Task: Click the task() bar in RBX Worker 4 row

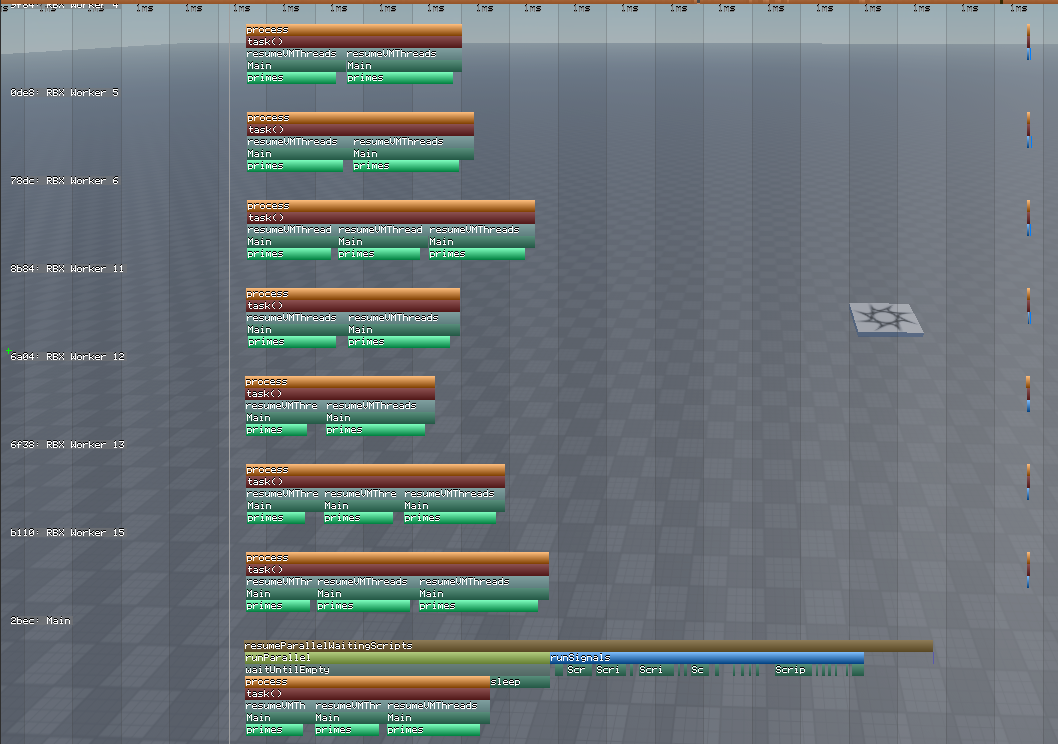Action: pos(354,42)
